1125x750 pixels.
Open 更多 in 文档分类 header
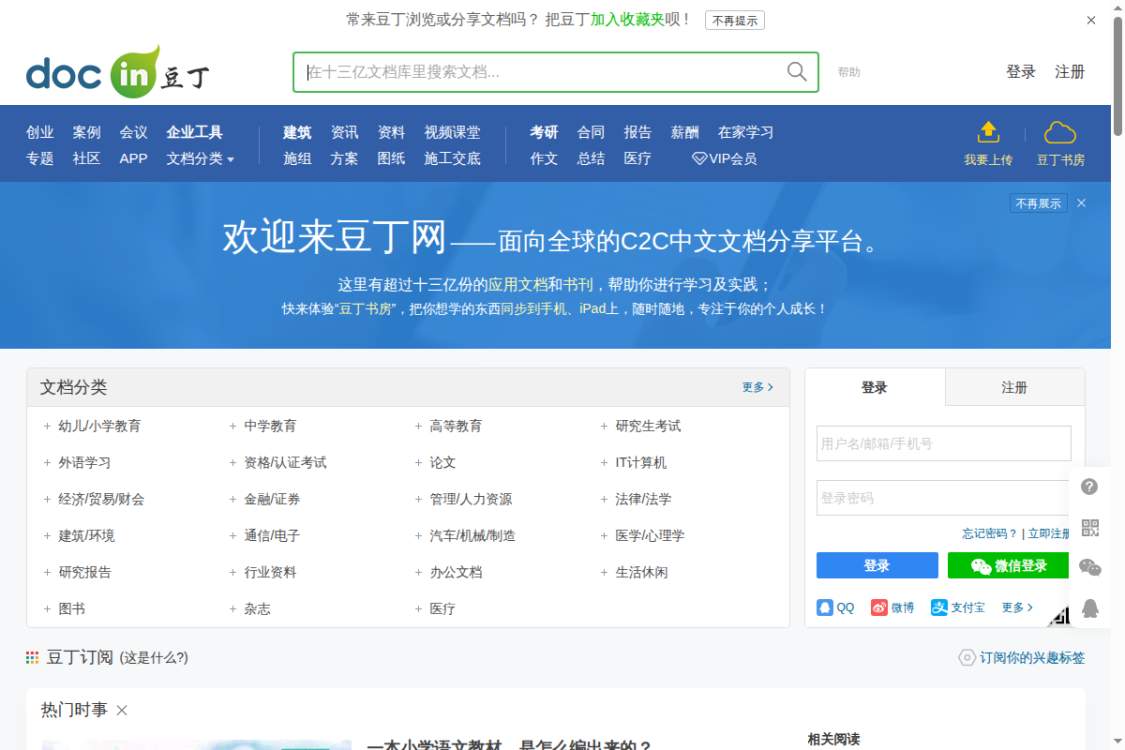point(758,387)
